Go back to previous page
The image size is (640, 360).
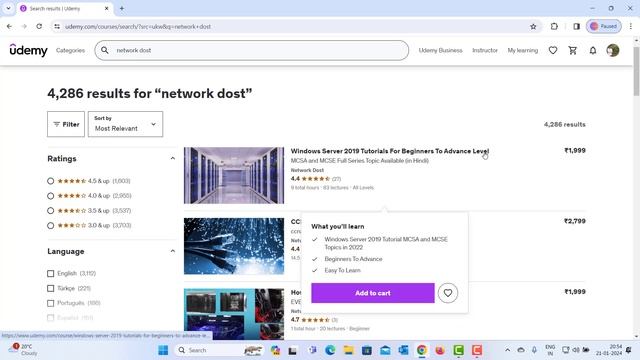point(9,27)
